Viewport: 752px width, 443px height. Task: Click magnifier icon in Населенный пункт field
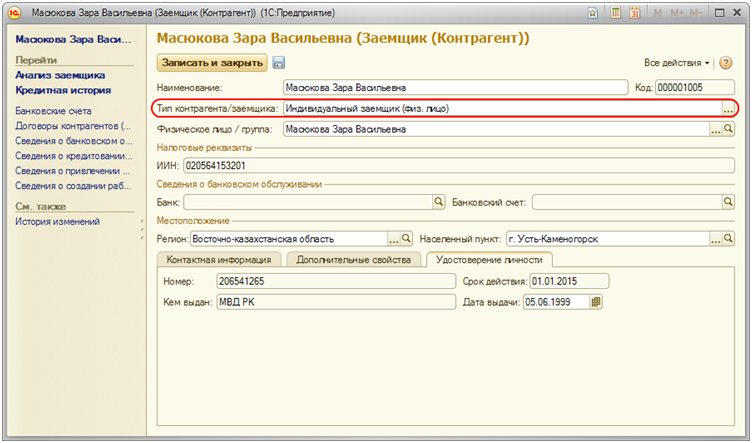pos(728,239)
